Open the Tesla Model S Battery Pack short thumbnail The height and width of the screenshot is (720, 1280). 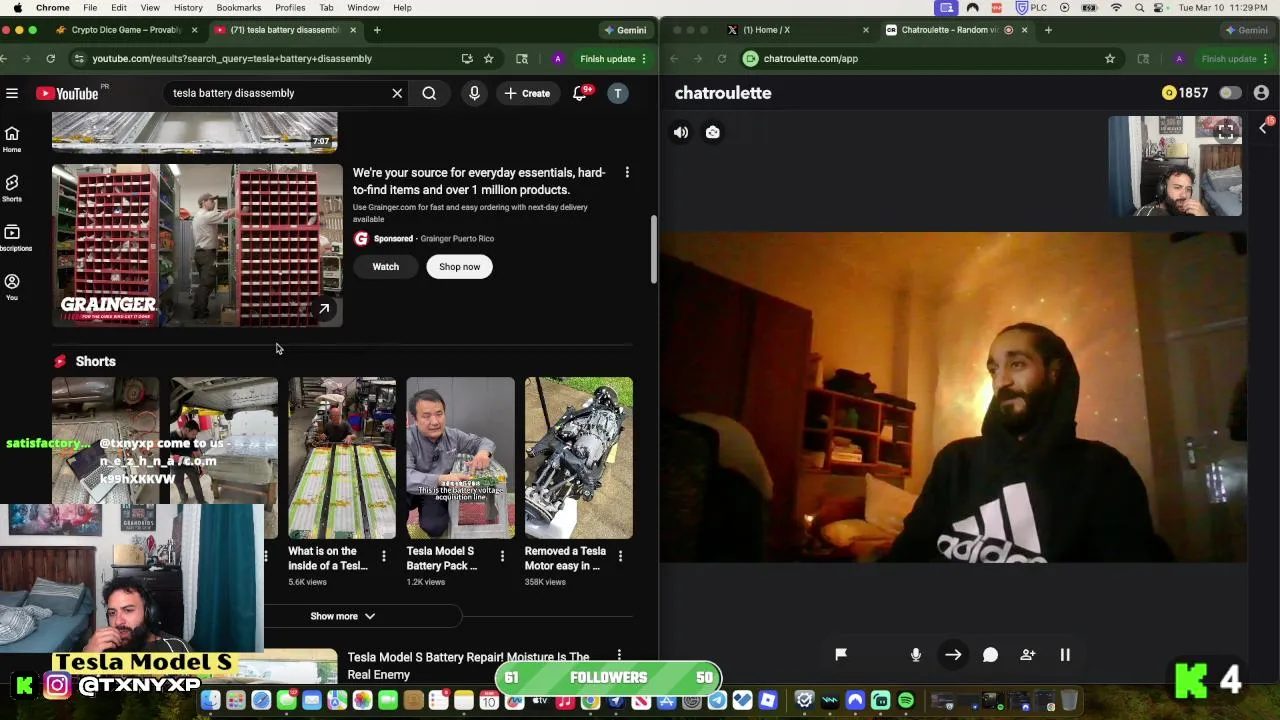[461, 458]
